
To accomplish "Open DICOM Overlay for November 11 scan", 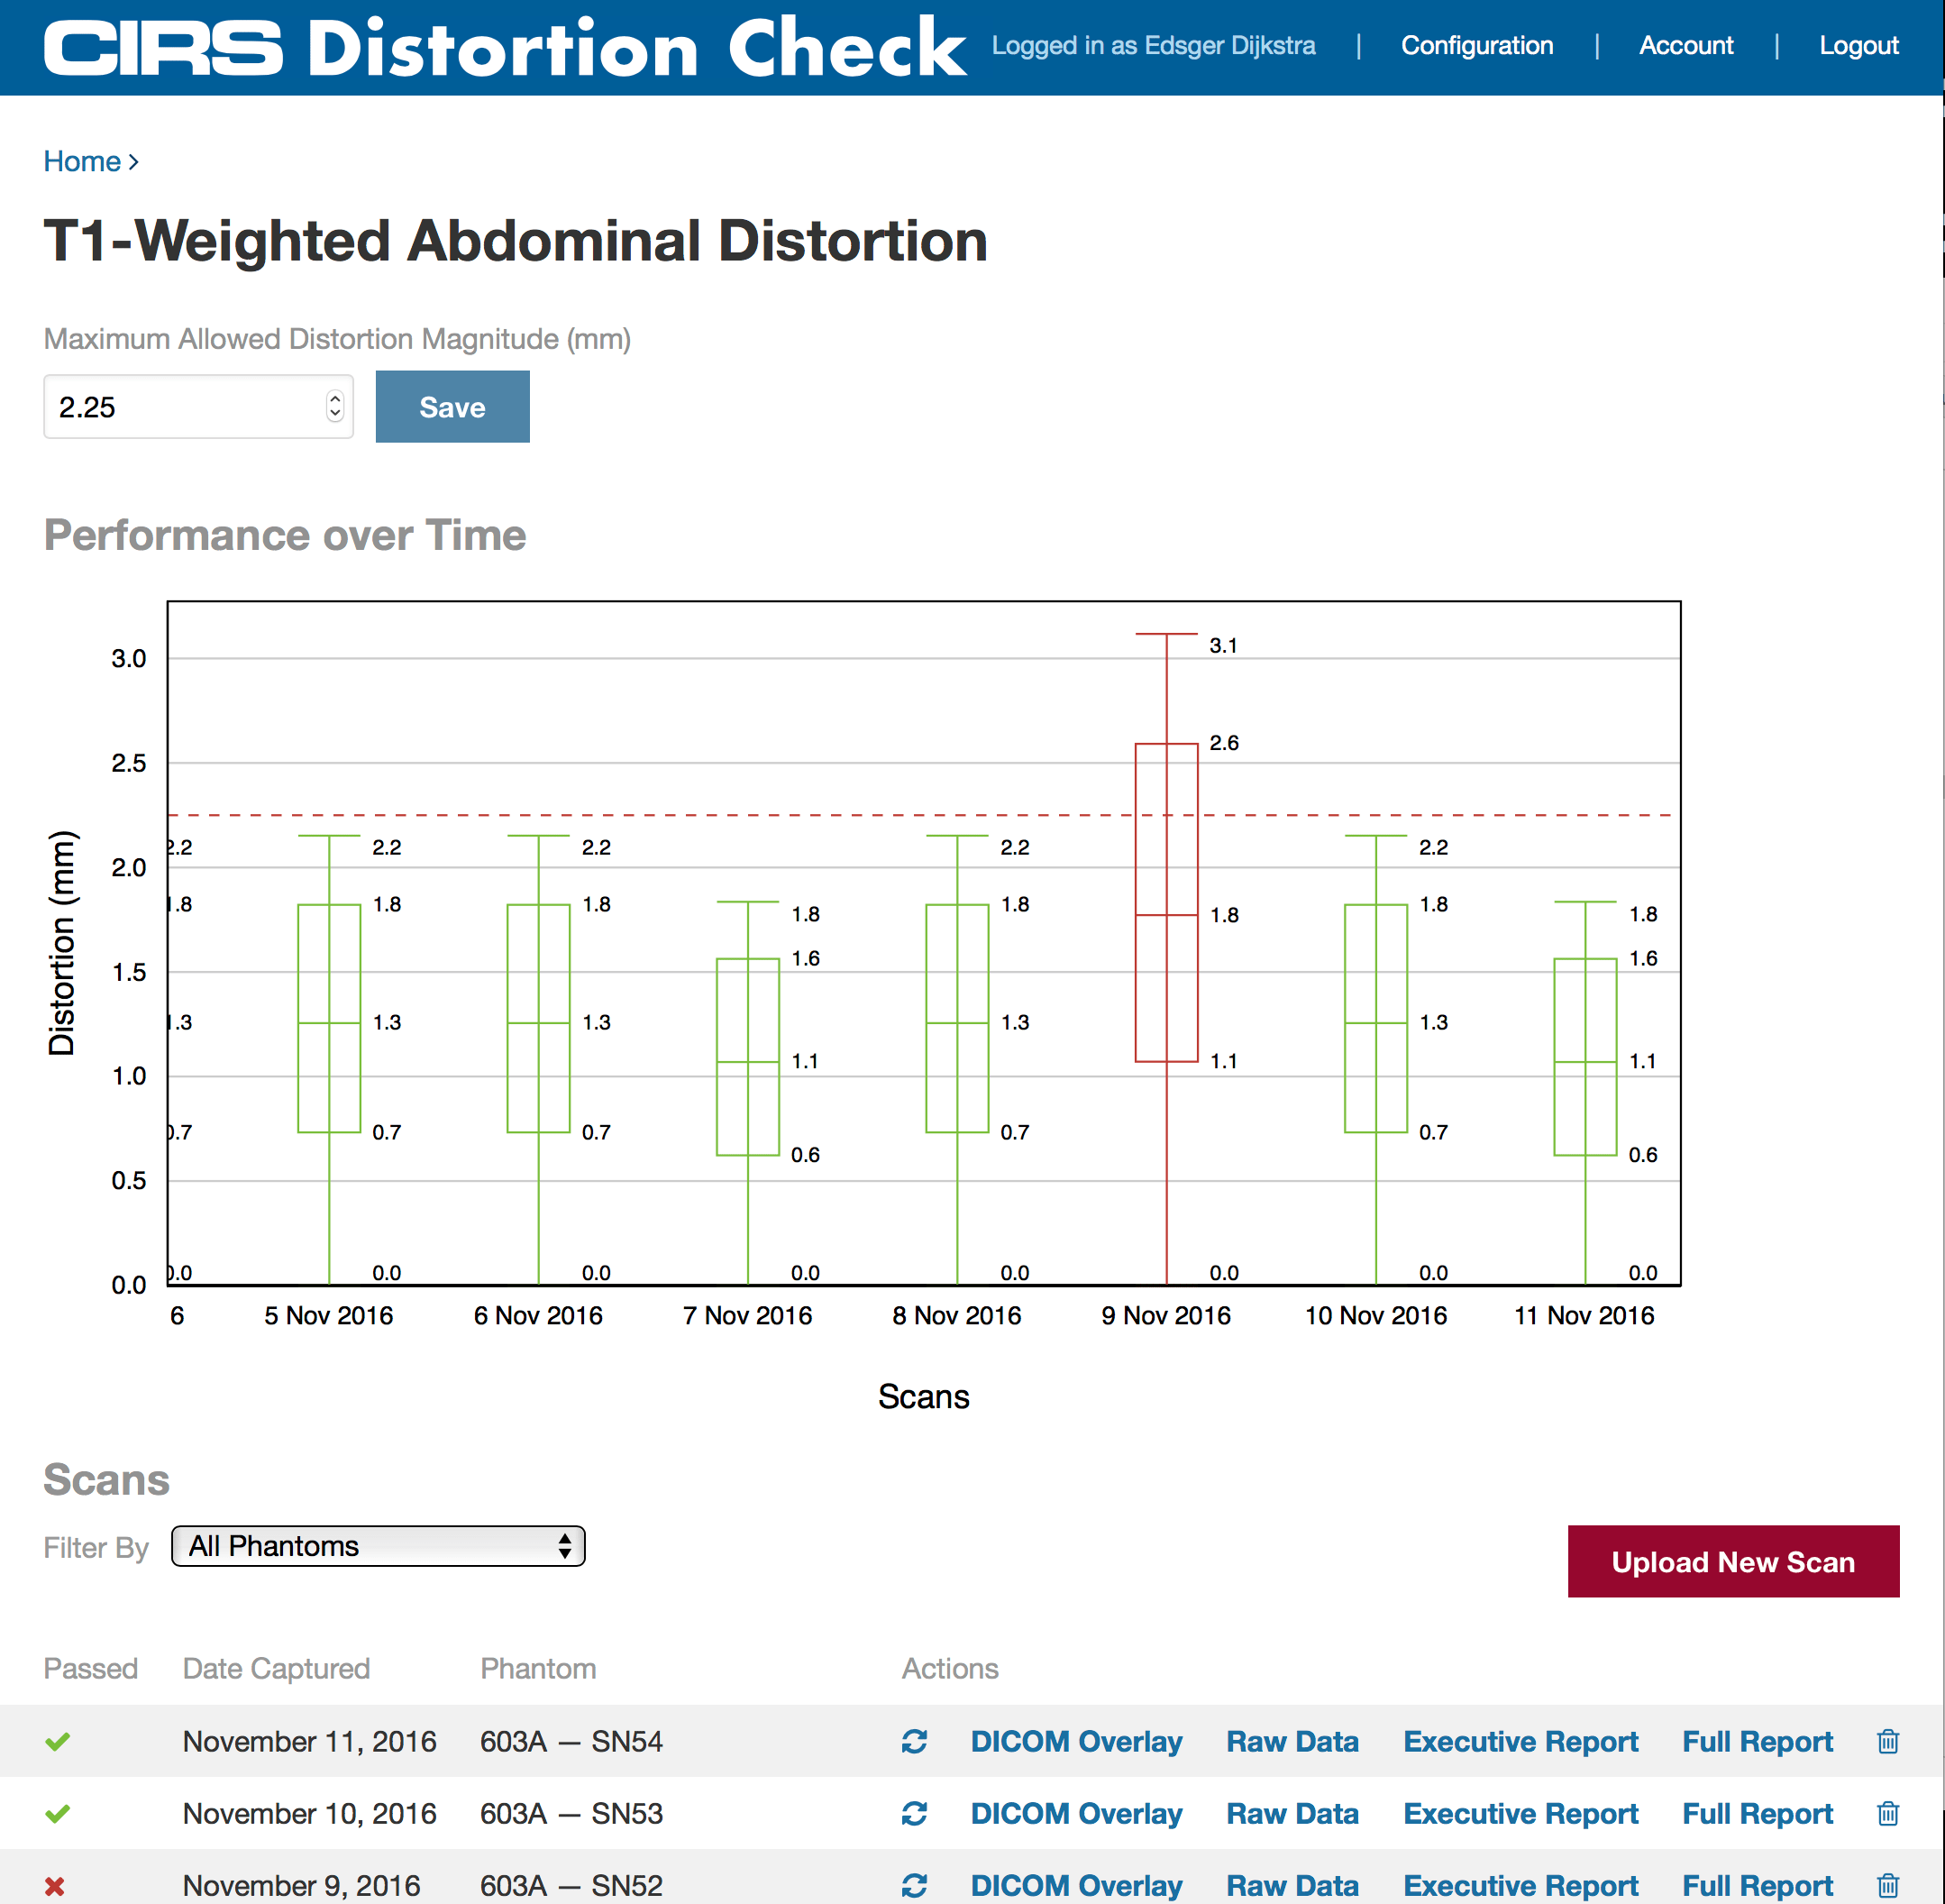I will point(1076,1741).
